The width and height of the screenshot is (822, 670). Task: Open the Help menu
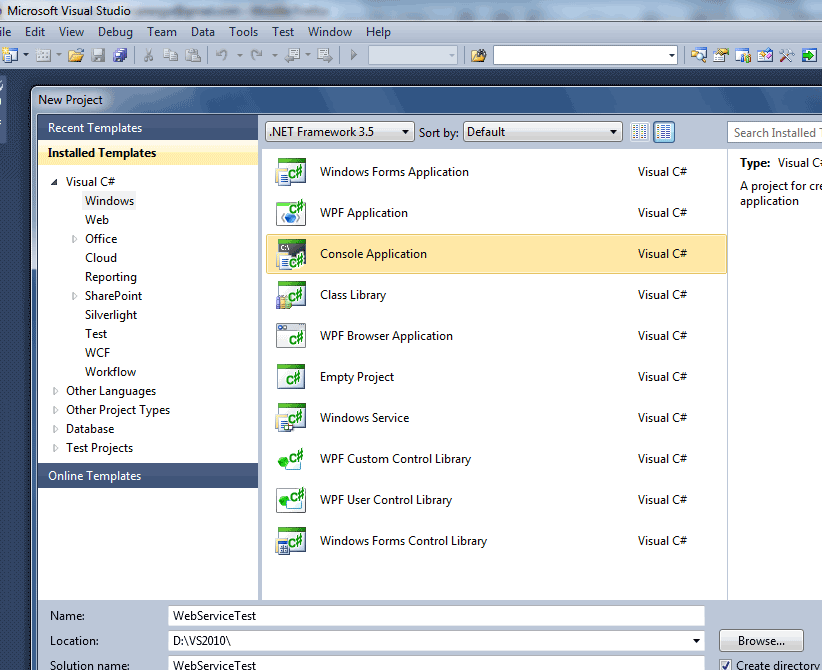[378, 32]
